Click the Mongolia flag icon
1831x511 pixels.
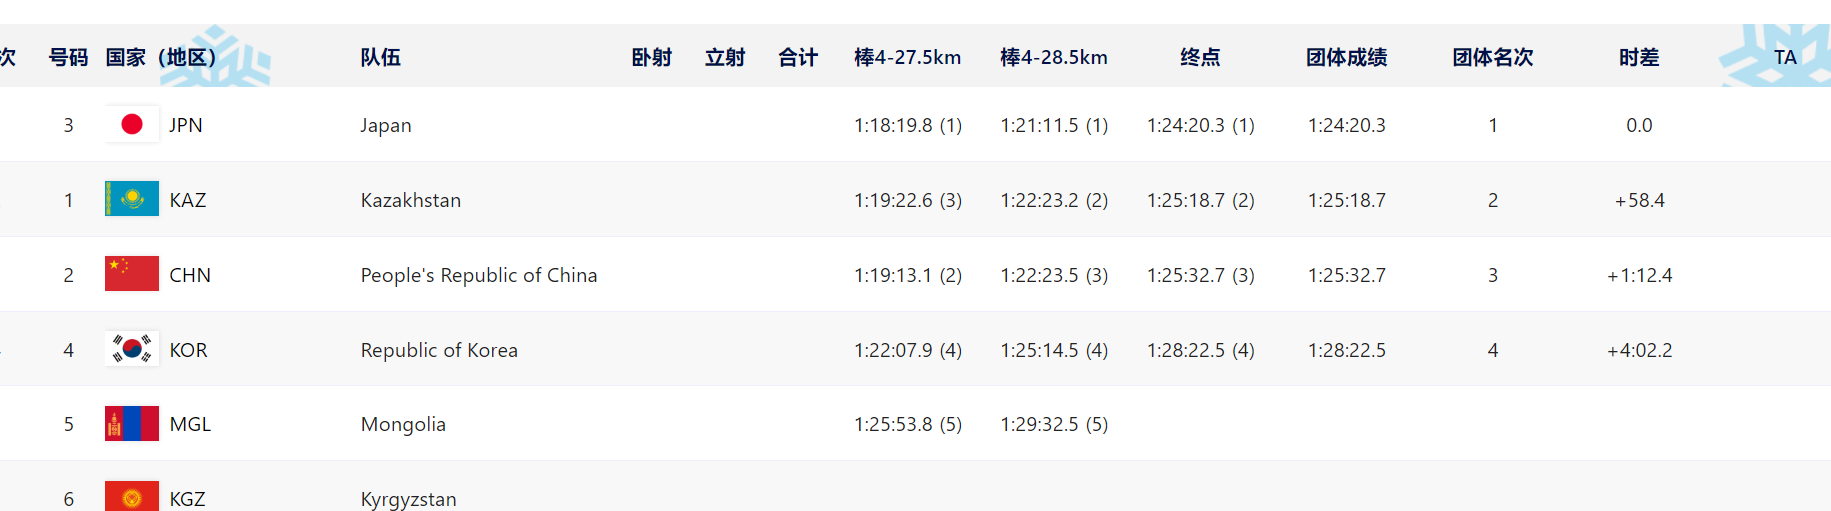click(132, 423)
